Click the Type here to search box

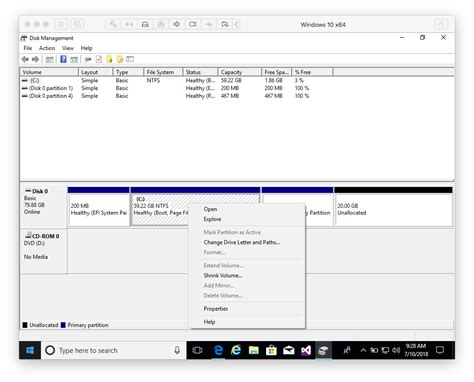coord(113,350)
